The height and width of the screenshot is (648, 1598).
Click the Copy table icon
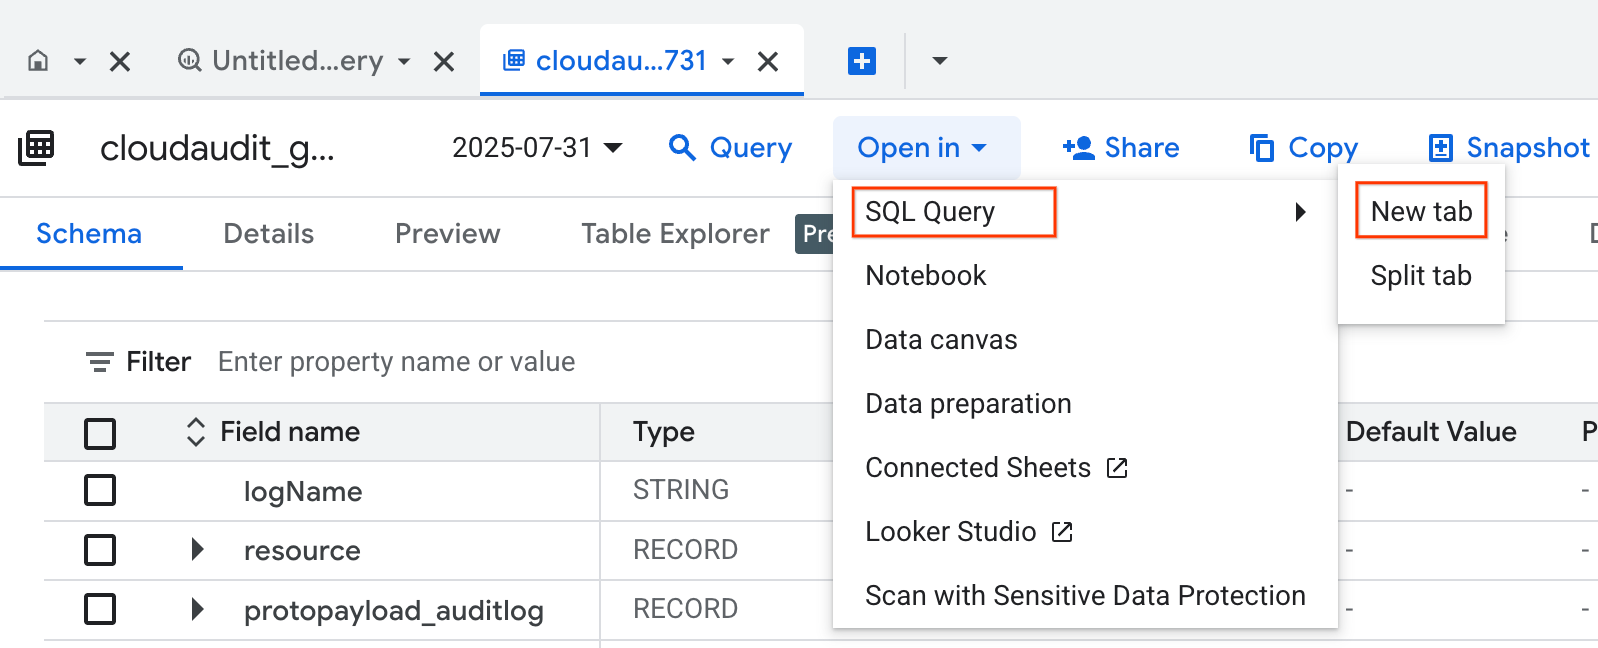tap(1262, 148)
